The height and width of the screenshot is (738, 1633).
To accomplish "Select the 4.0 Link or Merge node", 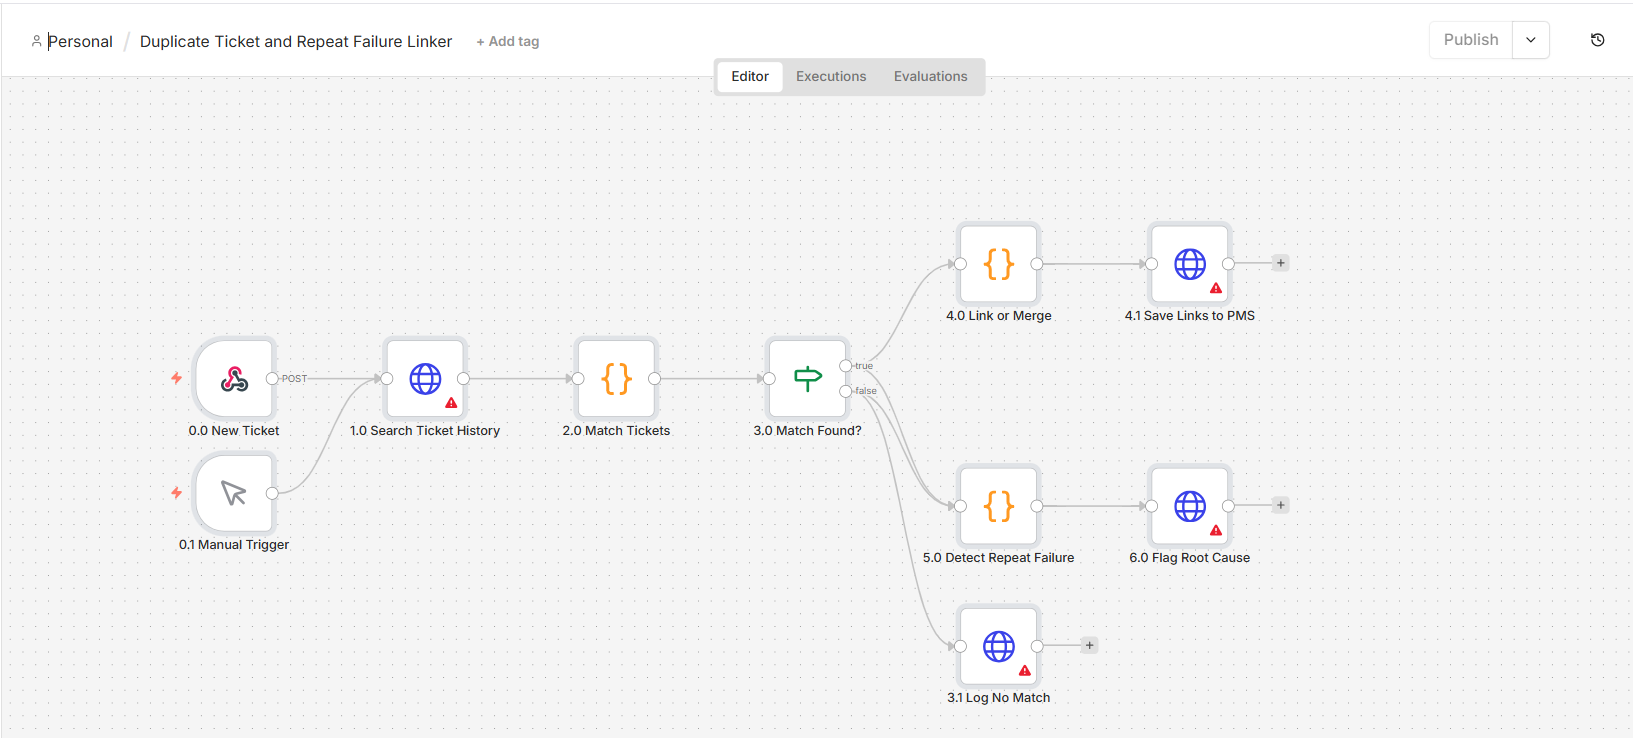I will click(999, 264).
